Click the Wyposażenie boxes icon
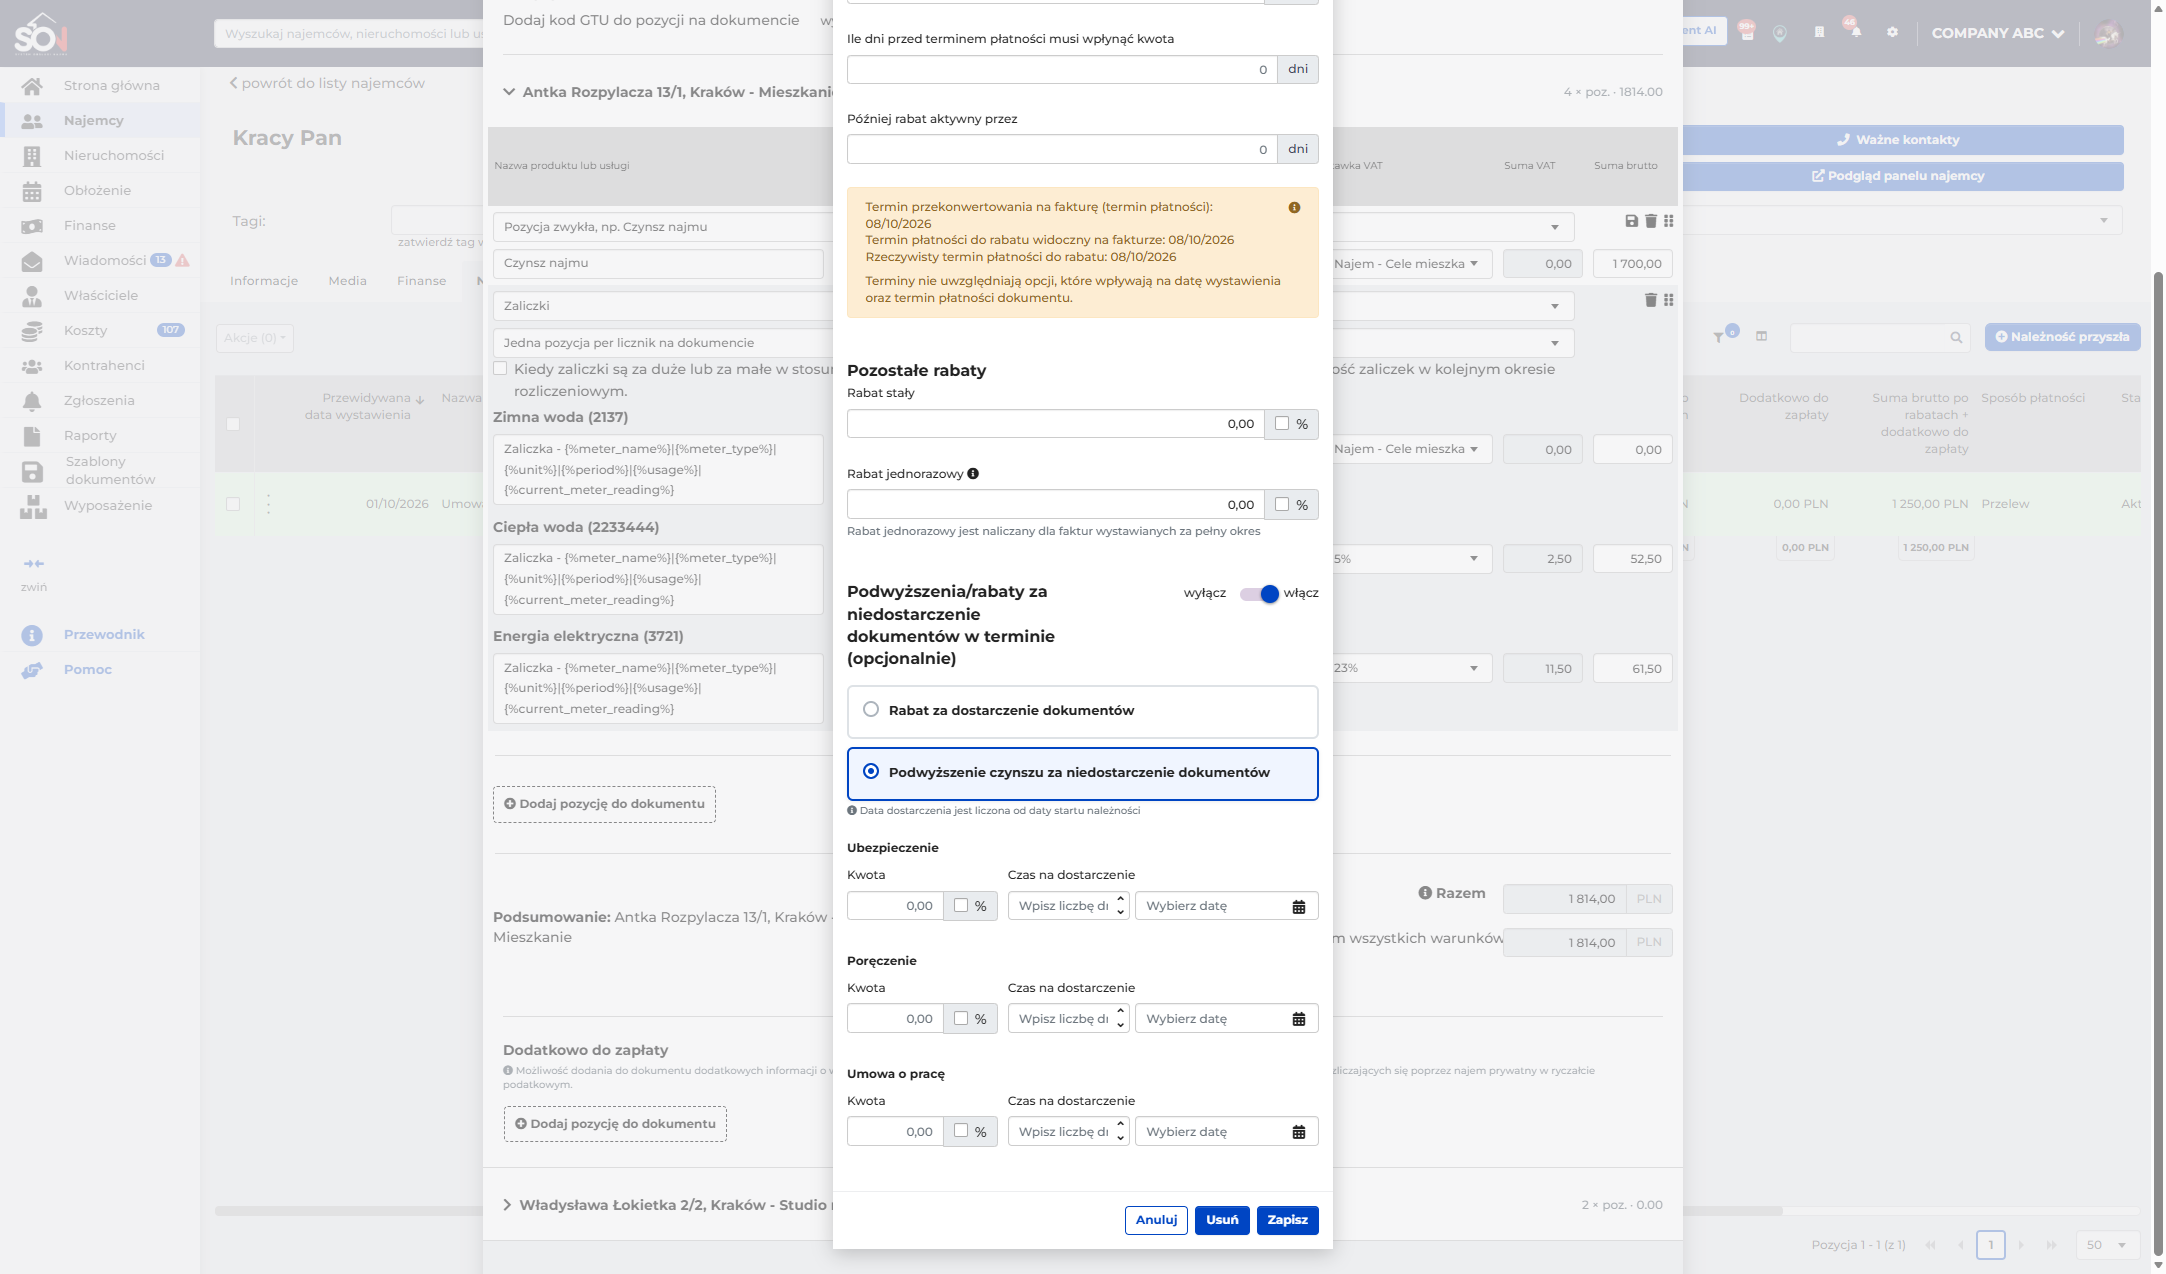Viewport: 2166px width, 1274px height. pyautogui.click(x=33, y=506)
